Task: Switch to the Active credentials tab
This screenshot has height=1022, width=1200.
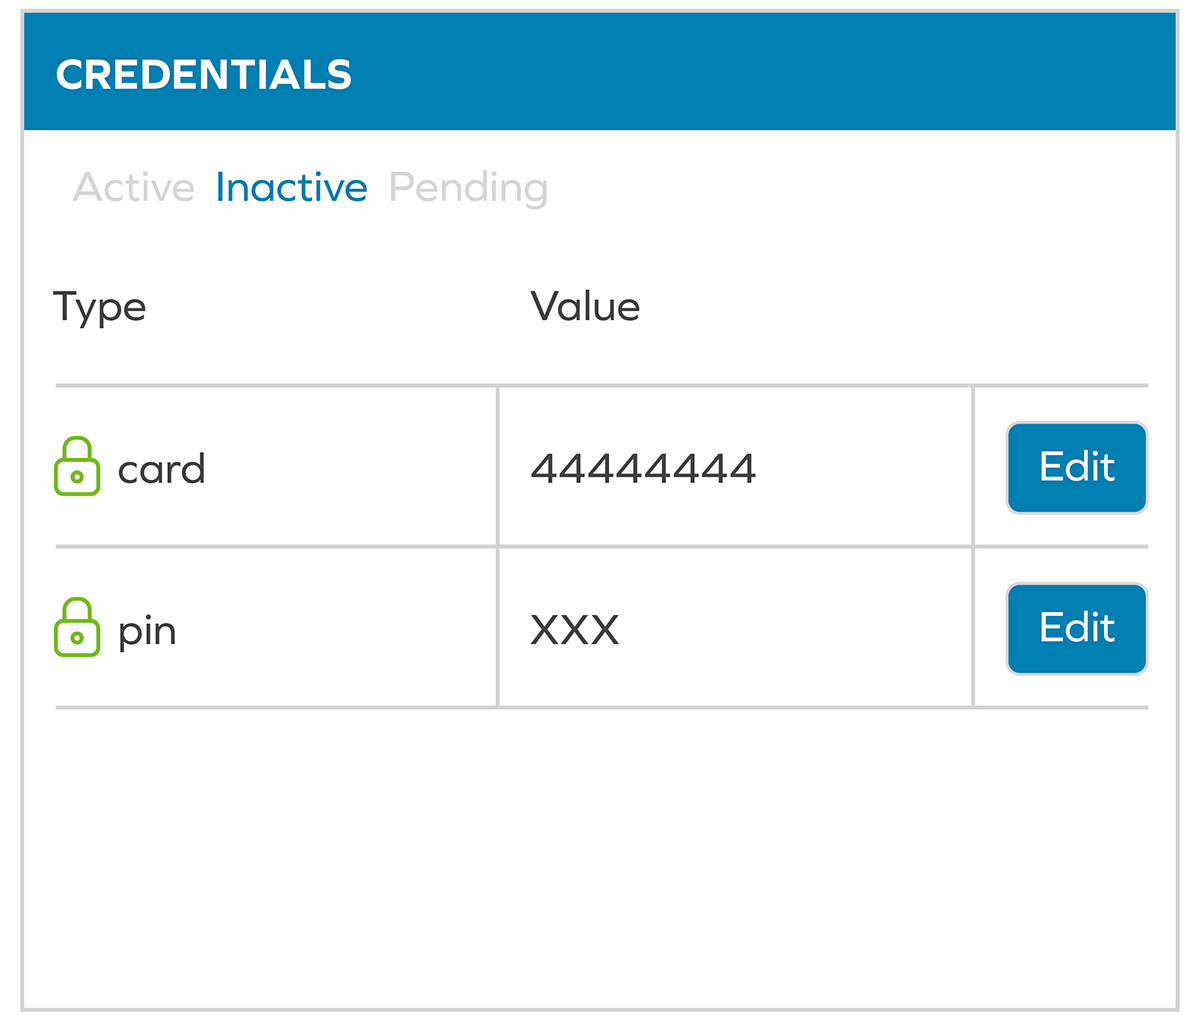Action: tap(133, 188)
